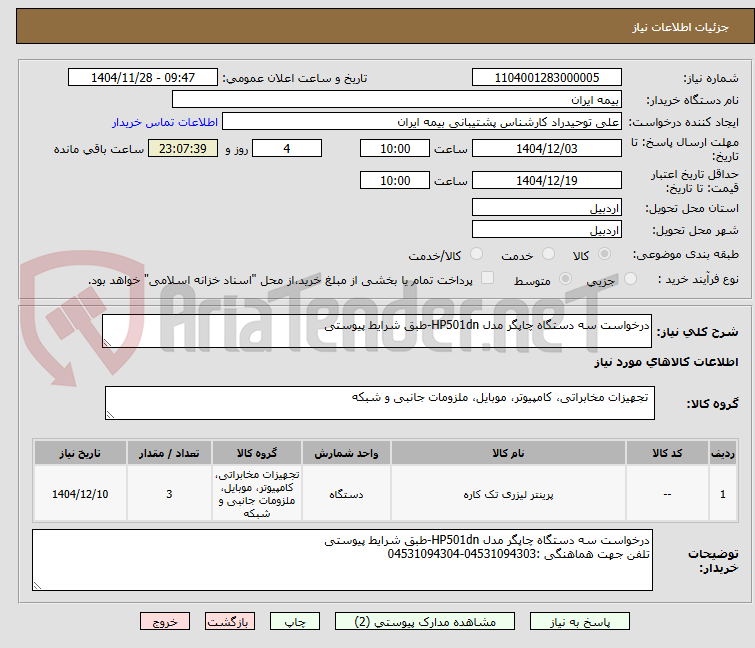The width and height of the screenshot is (755, 648).
Task: Click the چاپ print button
Action: point(295,622)
